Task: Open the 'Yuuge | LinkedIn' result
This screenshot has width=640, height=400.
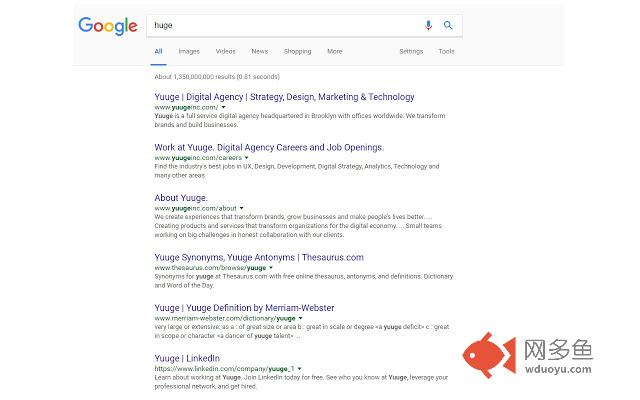Action: (187, 358)
